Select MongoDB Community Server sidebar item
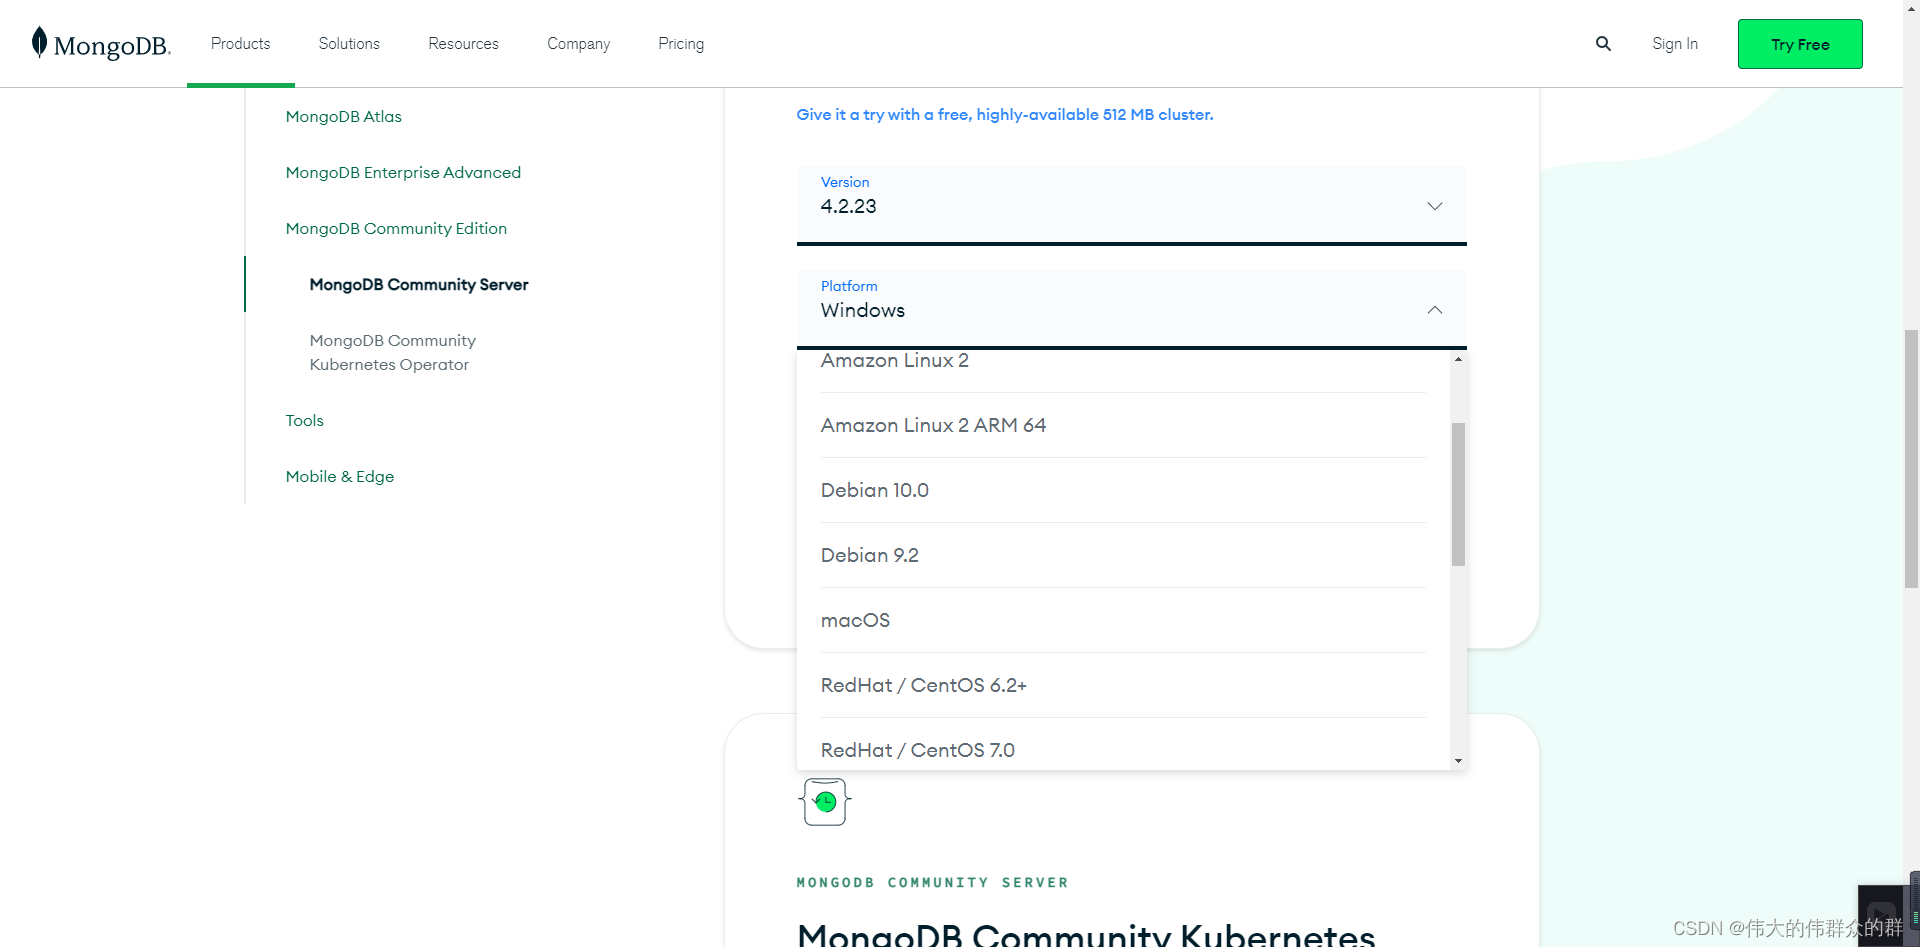The image size is (1920, 947). pyautogui.click(x=419, y=284)
